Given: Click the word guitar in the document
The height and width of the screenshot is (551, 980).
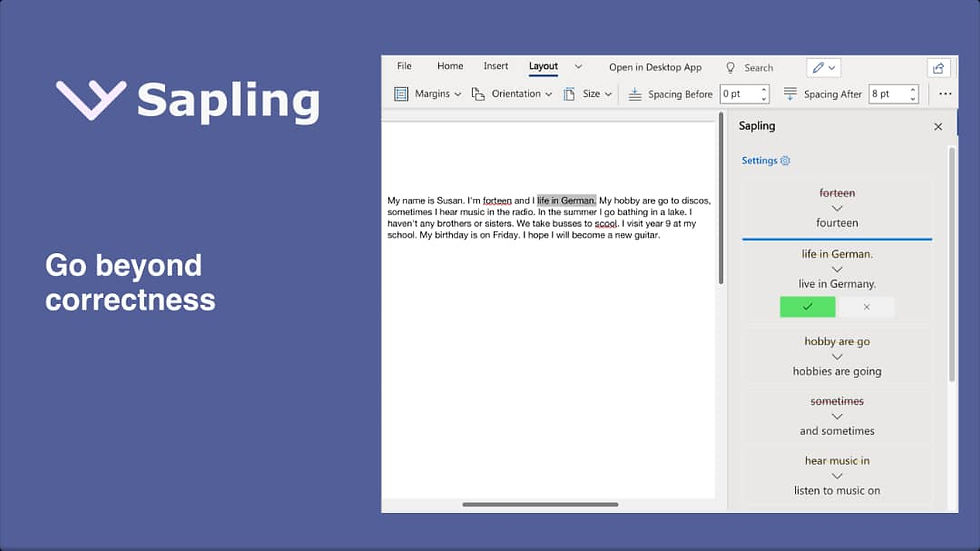Looking at the screenshot, I should pos(647,236).
